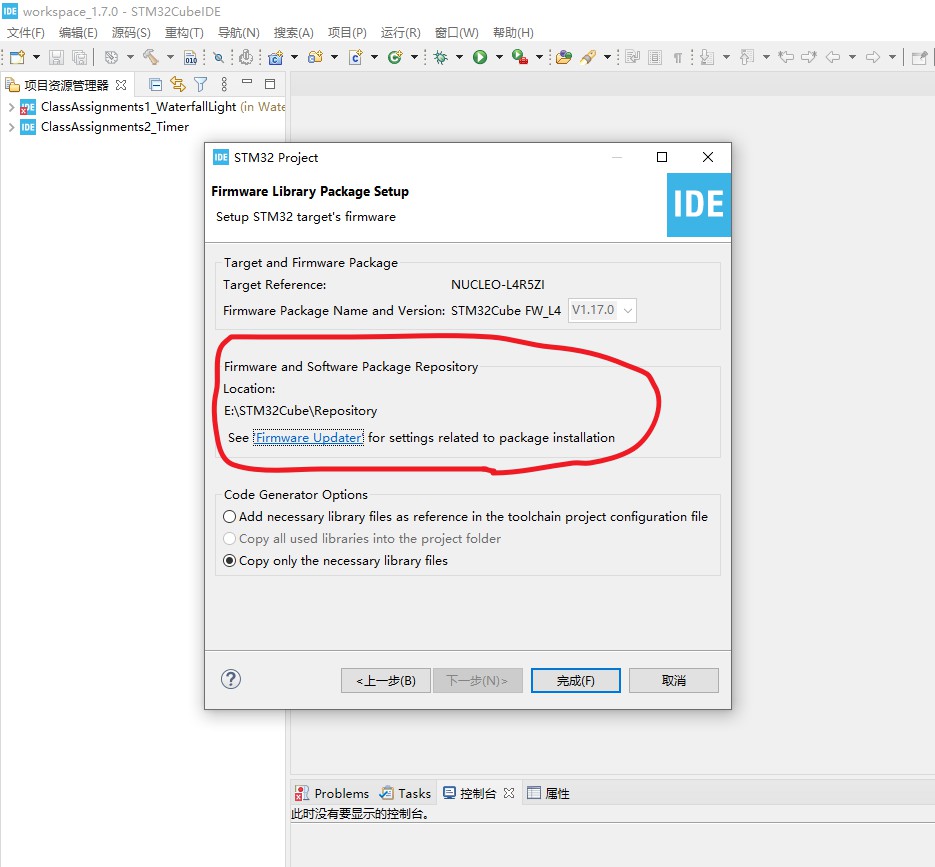Click the green Run icon

click(480, 57)
